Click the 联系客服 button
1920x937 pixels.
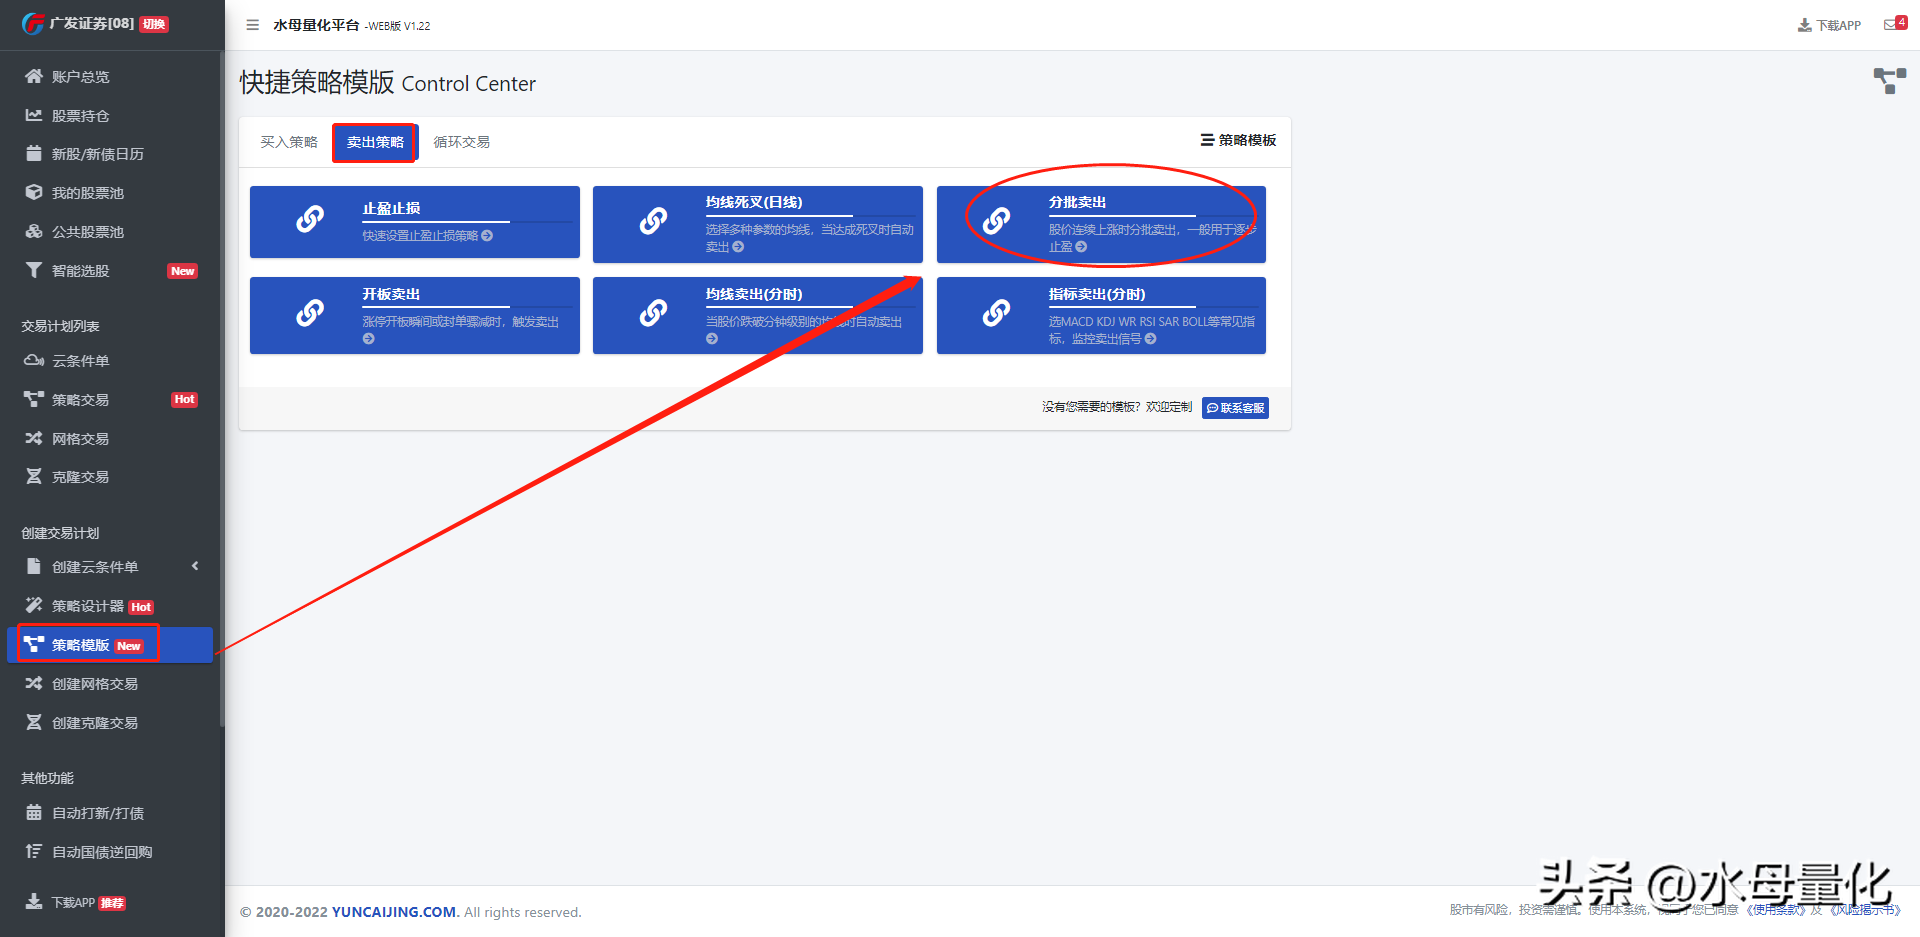click(1235, 408)
